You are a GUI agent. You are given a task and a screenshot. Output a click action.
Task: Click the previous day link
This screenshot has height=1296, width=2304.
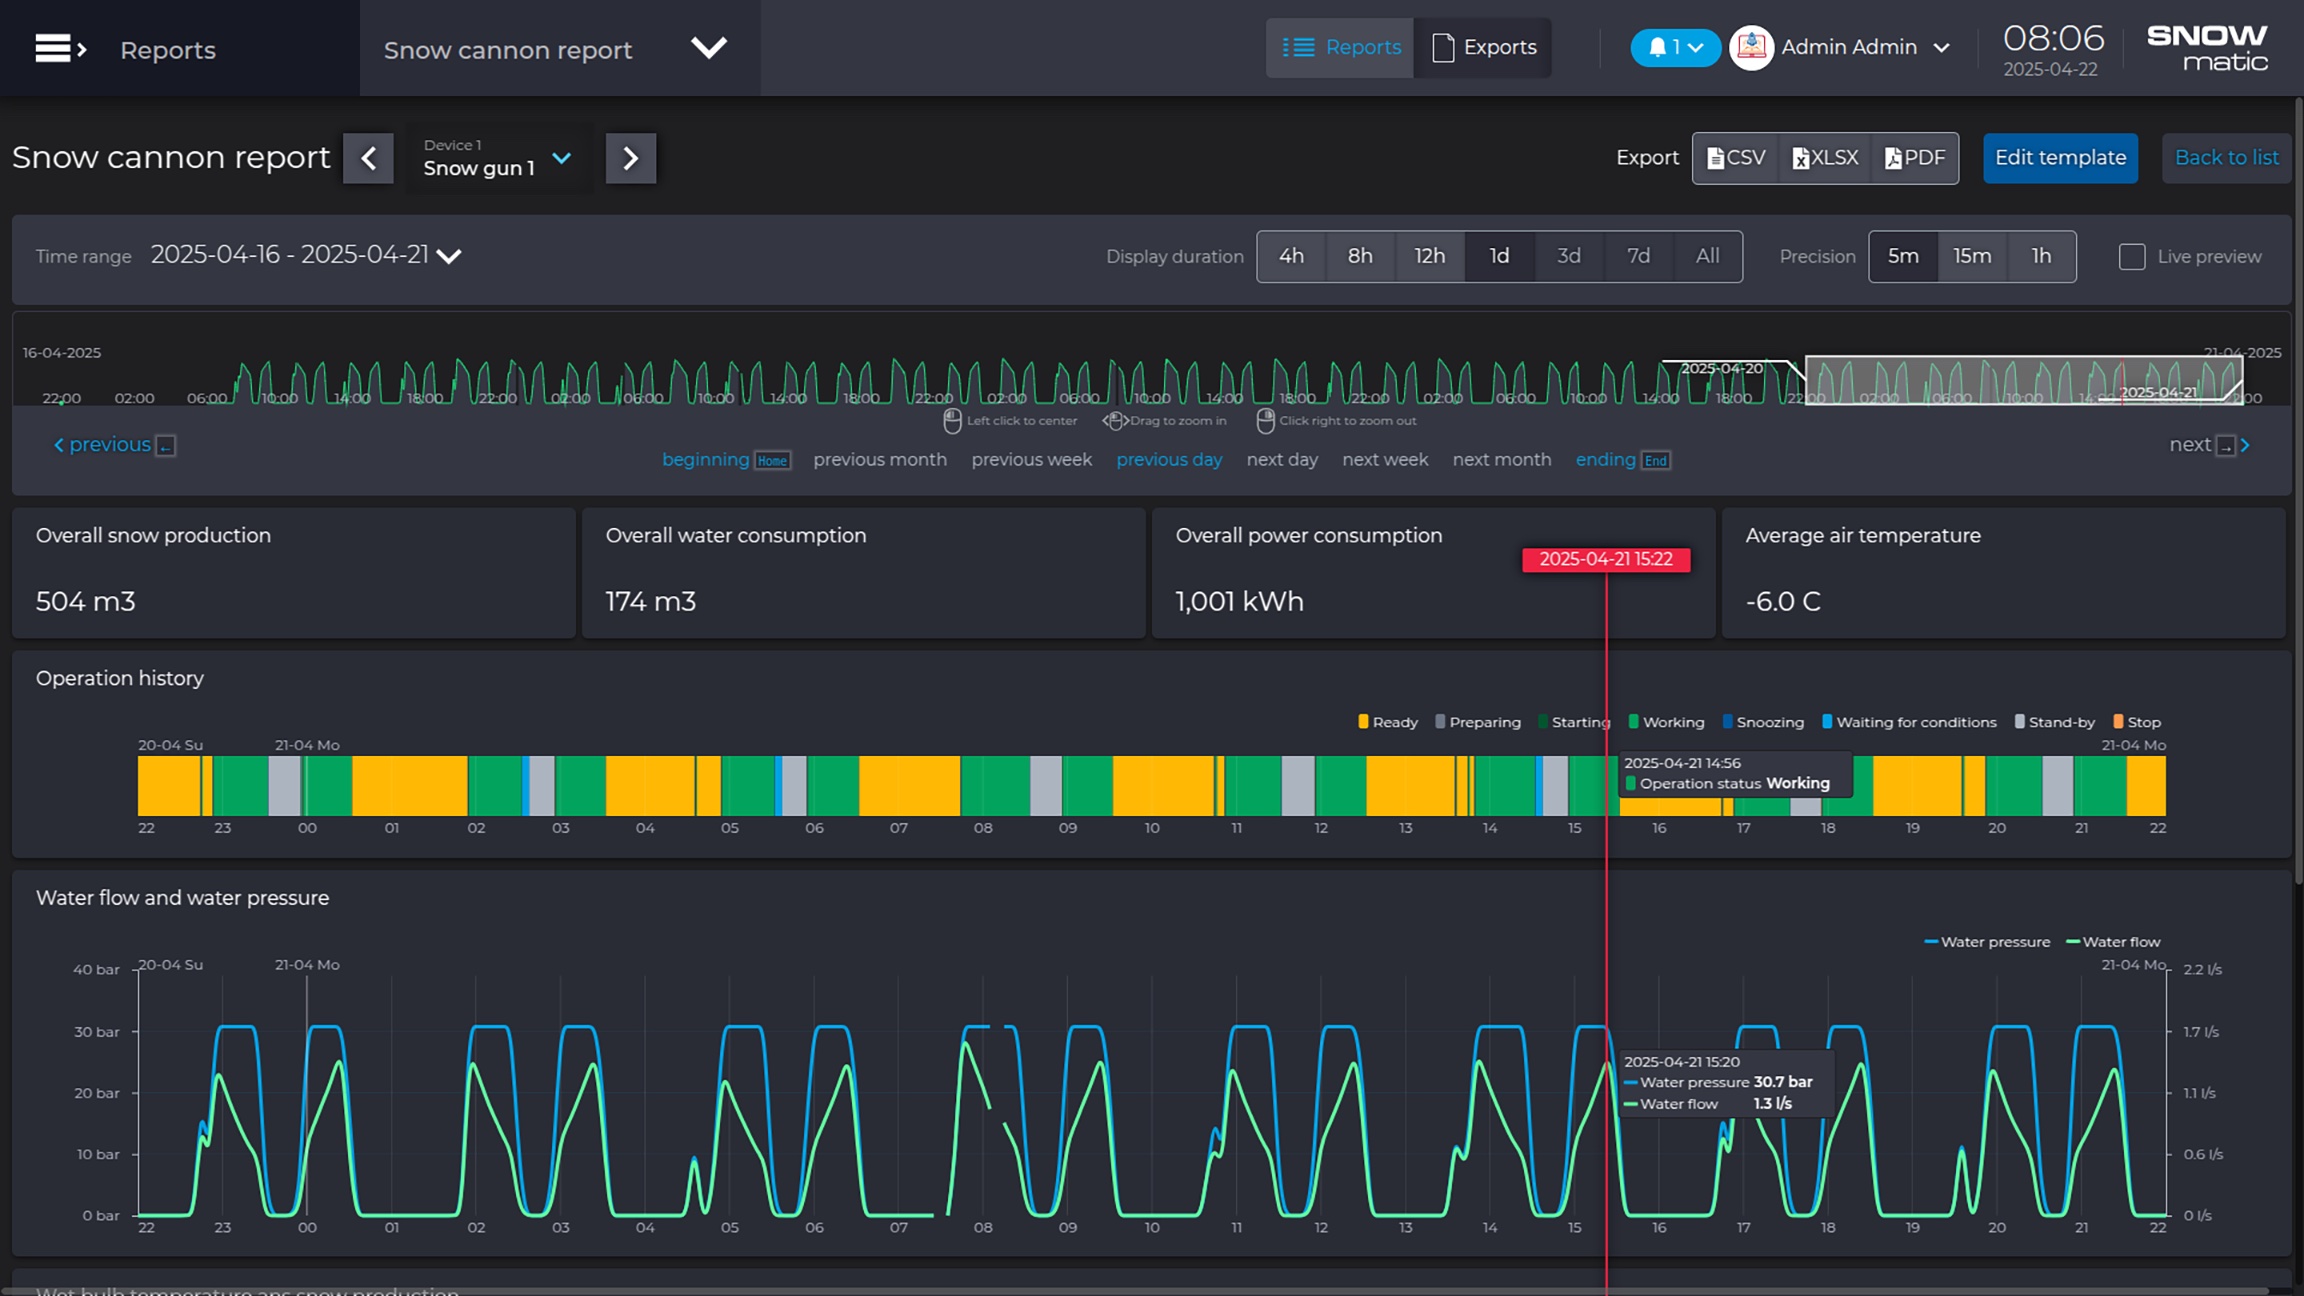coord(1168,460)
